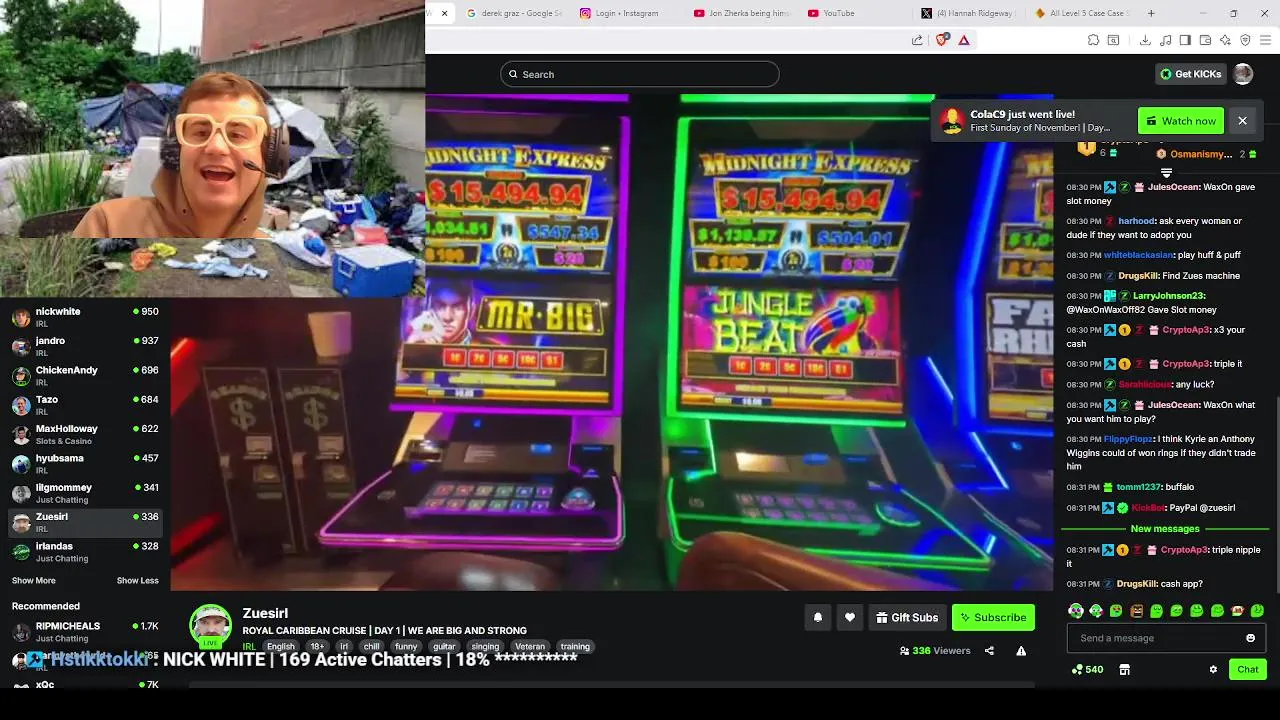Click the share page icon in address bar
This screenshot has height=720, width=1280.
tap(917, 40)
